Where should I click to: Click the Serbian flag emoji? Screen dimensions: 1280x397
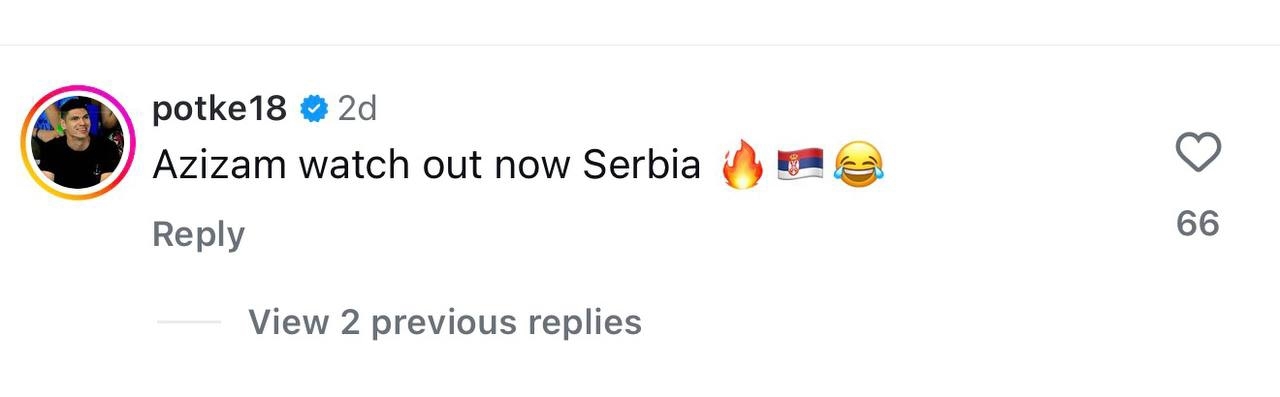(x=800, y=165)
